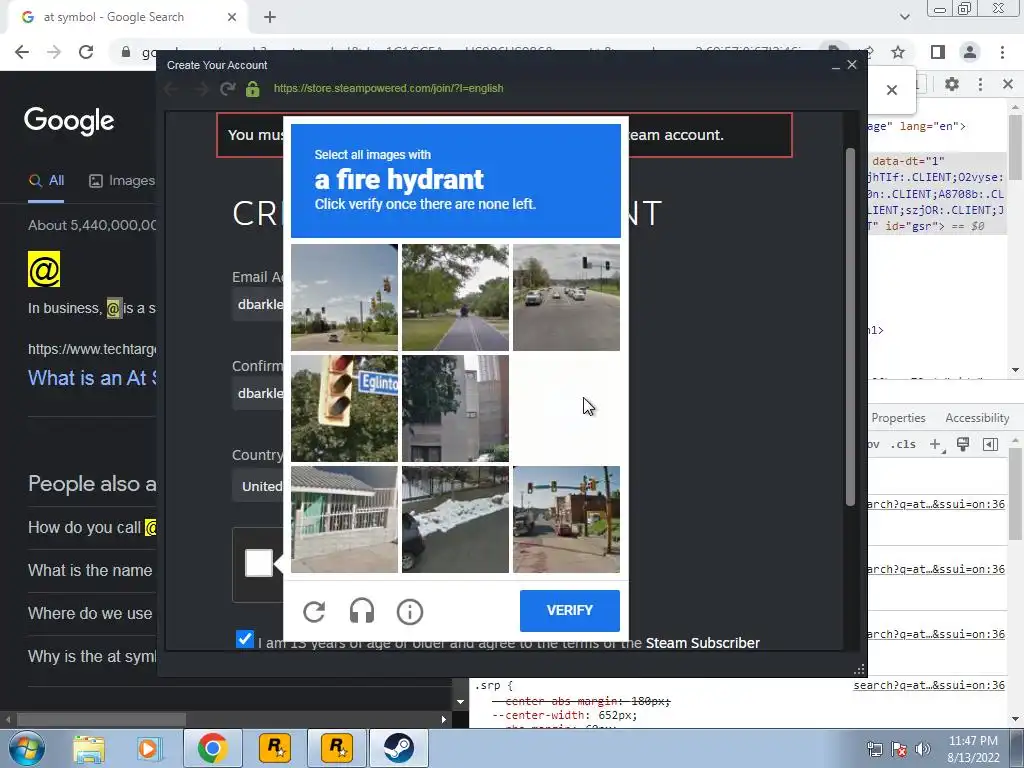Expand 'How do you call @' question
The image size is (1024, 768).
(x=92, y=527)
